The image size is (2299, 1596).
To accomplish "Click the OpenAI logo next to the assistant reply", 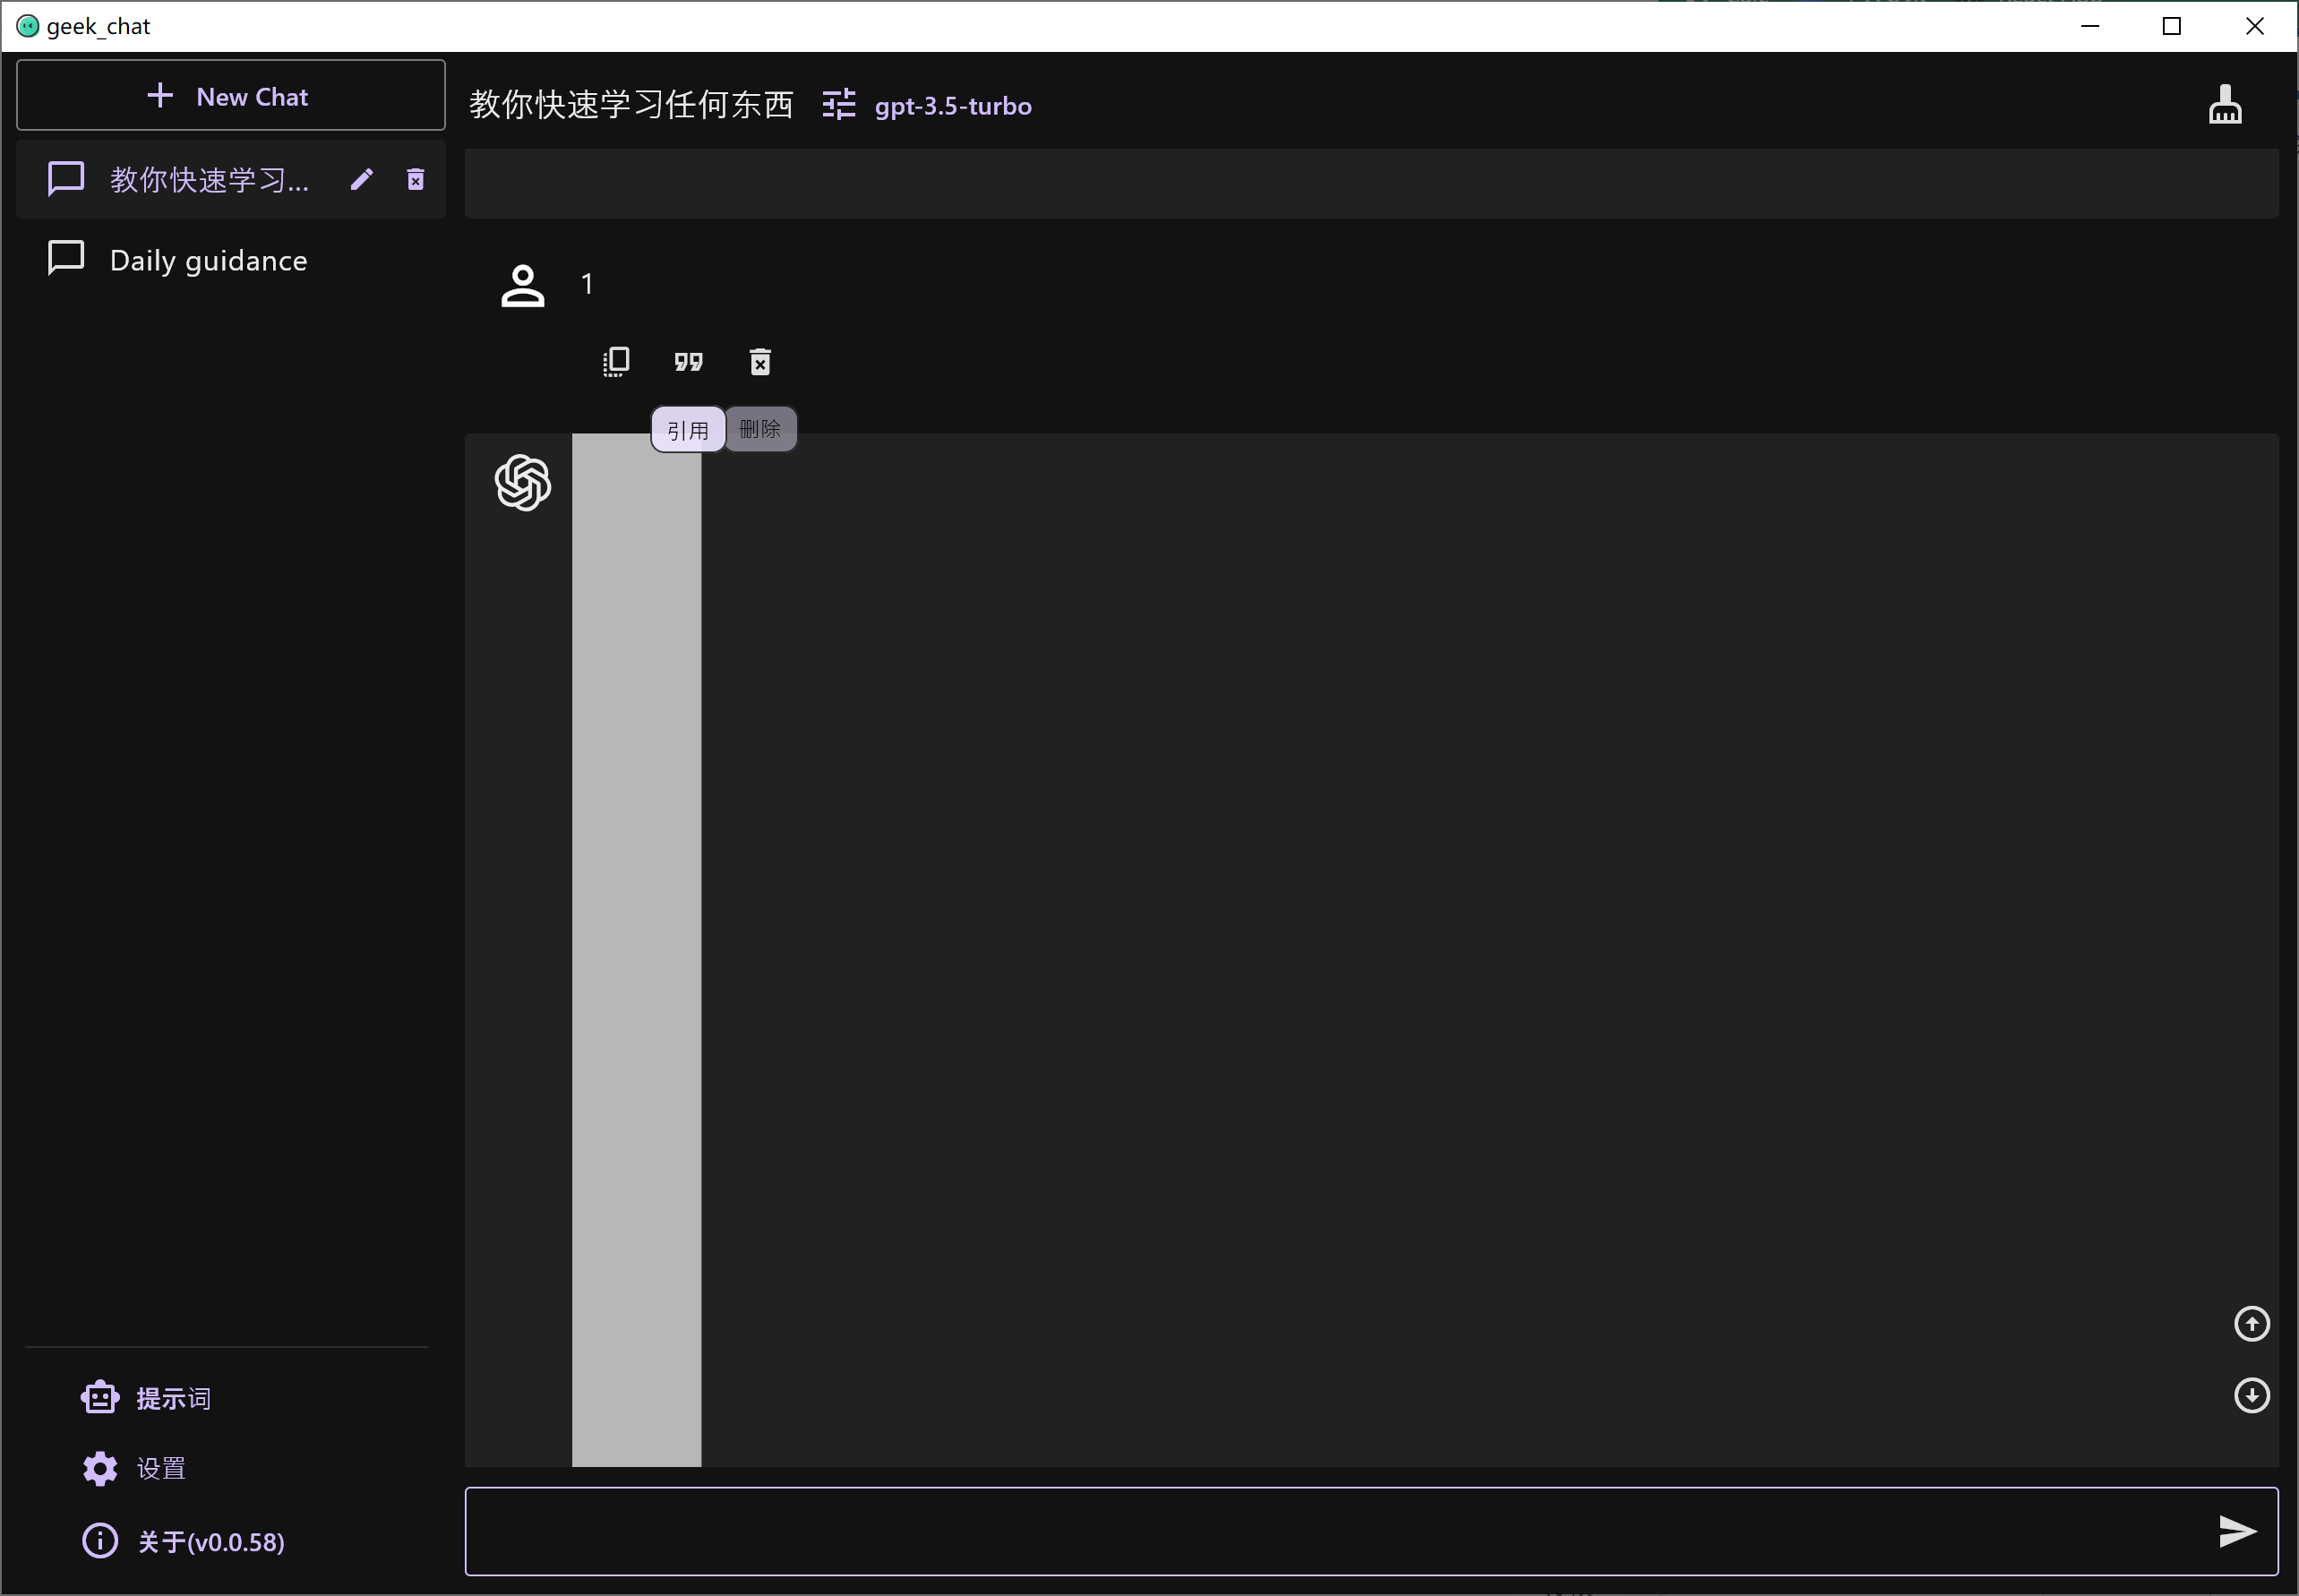I will point(522,482).
